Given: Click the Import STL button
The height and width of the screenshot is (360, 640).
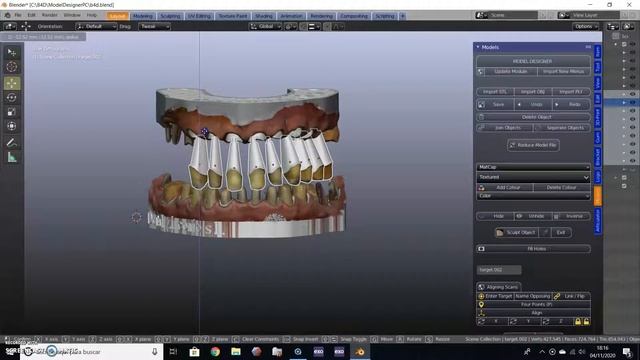Looking at the screenshot, I should [x=495, y=92].
